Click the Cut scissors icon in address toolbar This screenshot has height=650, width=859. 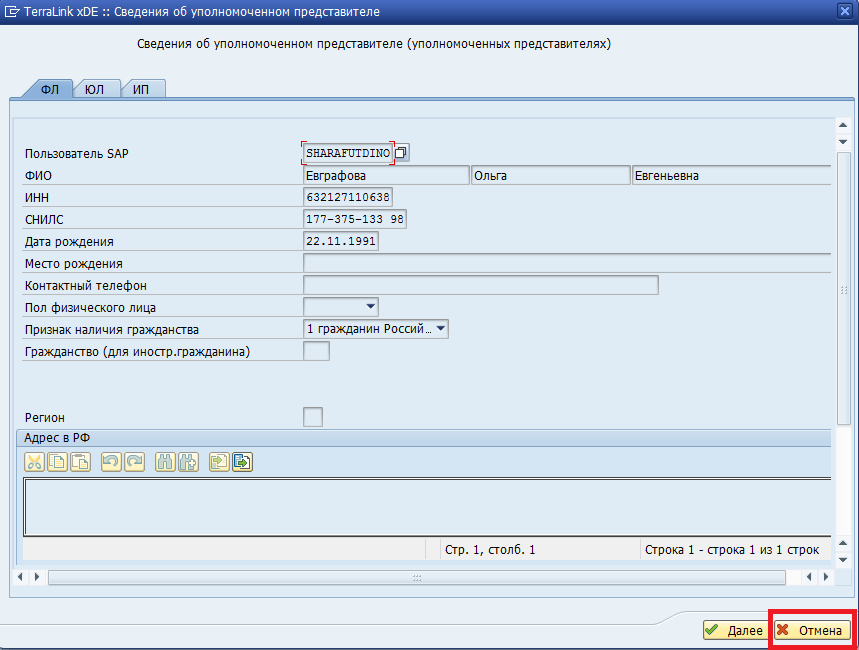34,461
